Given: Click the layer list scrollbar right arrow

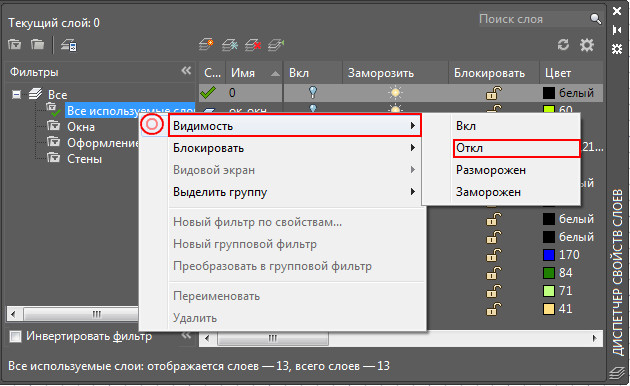Looking at the screenshot, I should 595,338.
